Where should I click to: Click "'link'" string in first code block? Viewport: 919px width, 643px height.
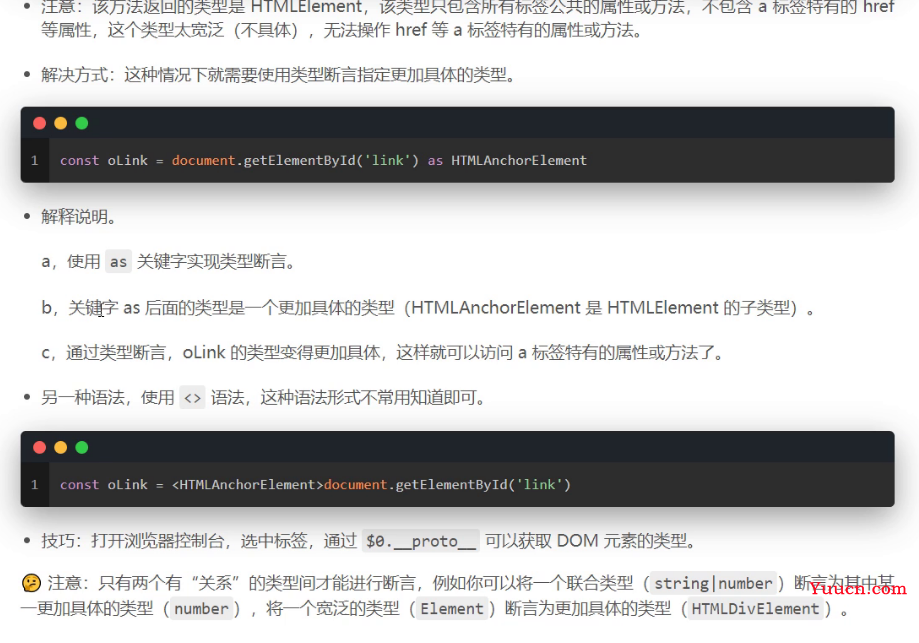pyautogui.click(x=387, y=161)
